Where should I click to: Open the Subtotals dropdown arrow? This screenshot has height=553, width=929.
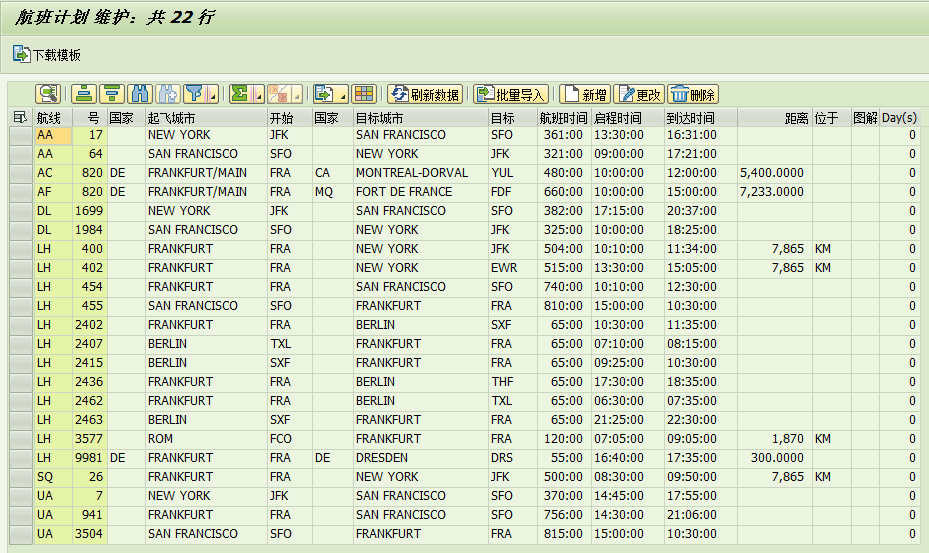pos(297,94)
